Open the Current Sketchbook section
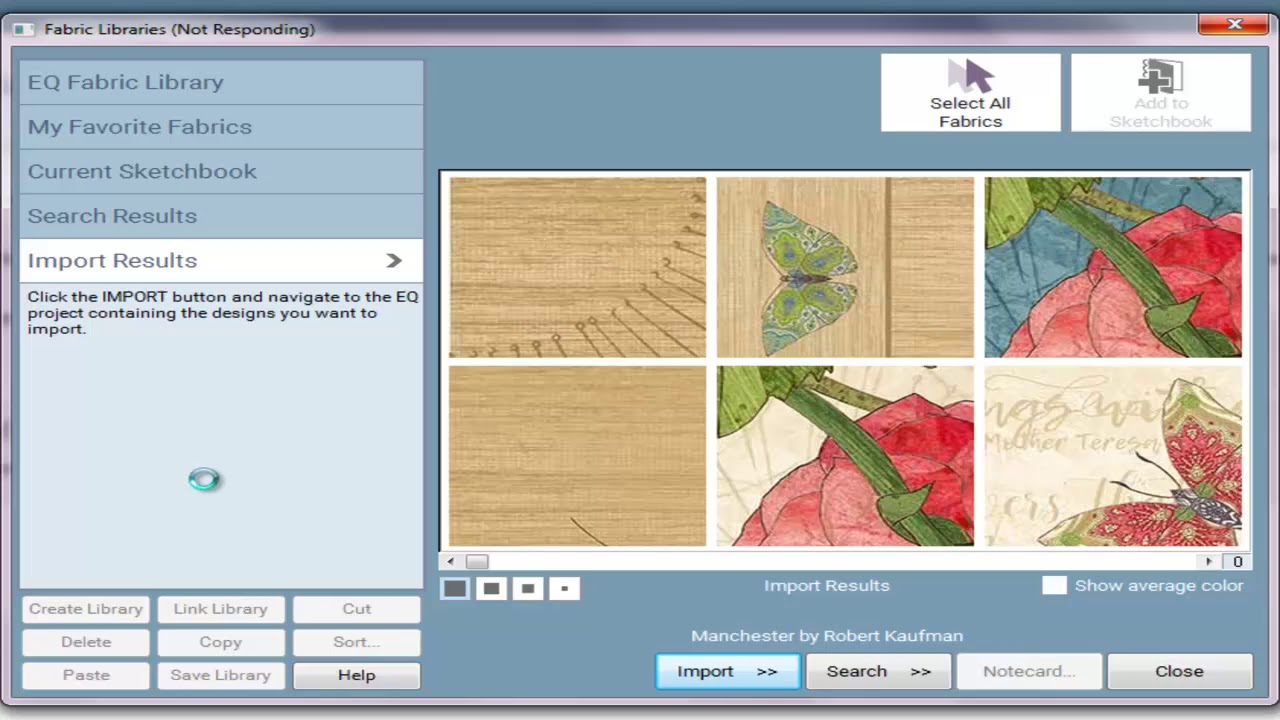This screenshot has width=1280, height=720. pyautogui.click(x=221, y=171)
